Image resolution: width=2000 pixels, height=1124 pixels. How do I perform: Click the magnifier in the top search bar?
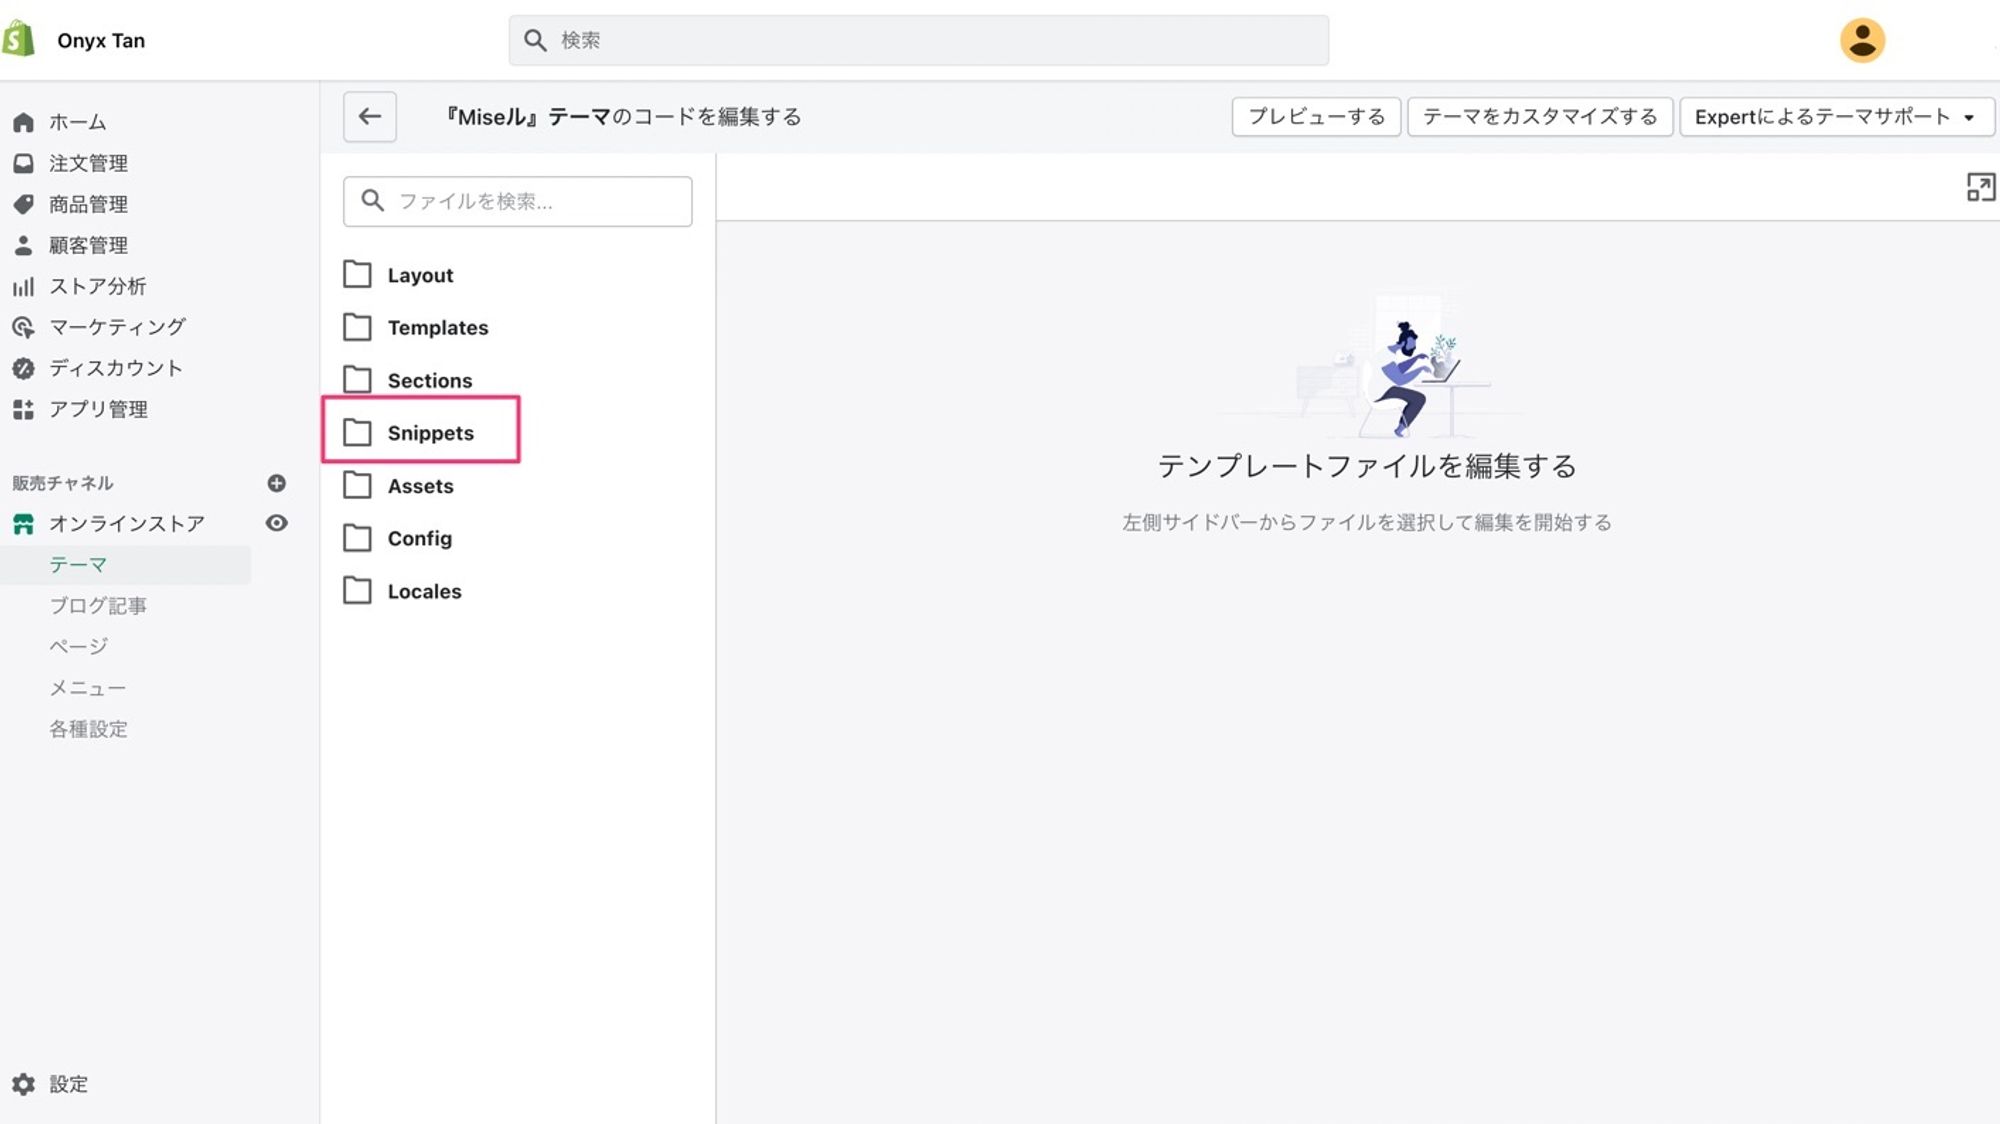point(536,40)
